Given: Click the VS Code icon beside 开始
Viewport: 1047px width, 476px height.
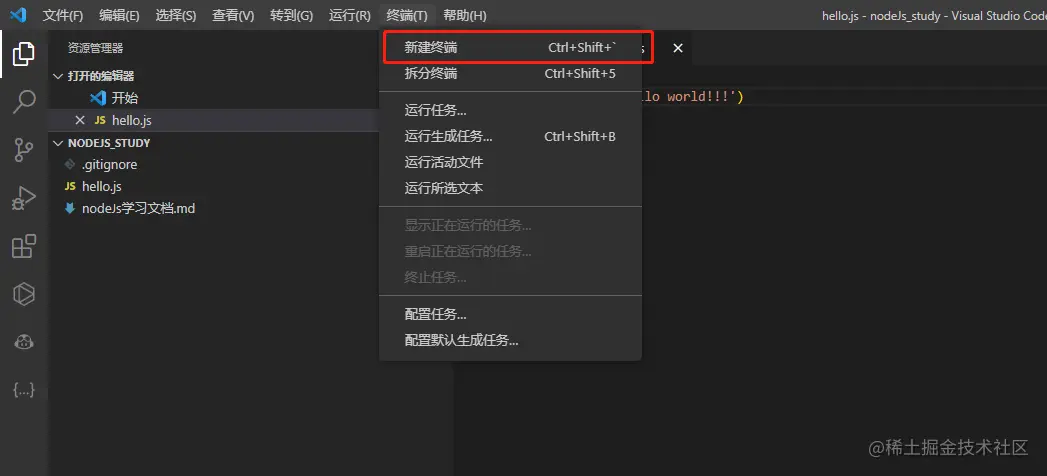Looking at the screenshot, I should 98,98.
